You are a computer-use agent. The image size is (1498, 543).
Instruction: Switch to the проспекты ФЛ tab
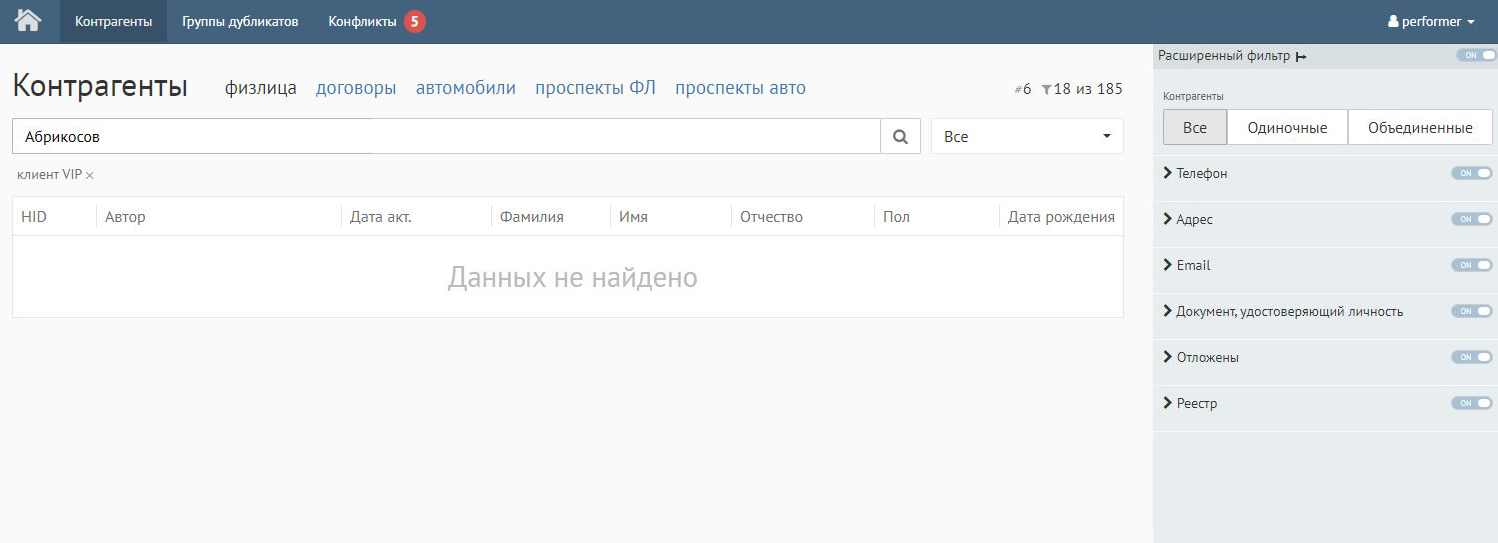point(595,88)
